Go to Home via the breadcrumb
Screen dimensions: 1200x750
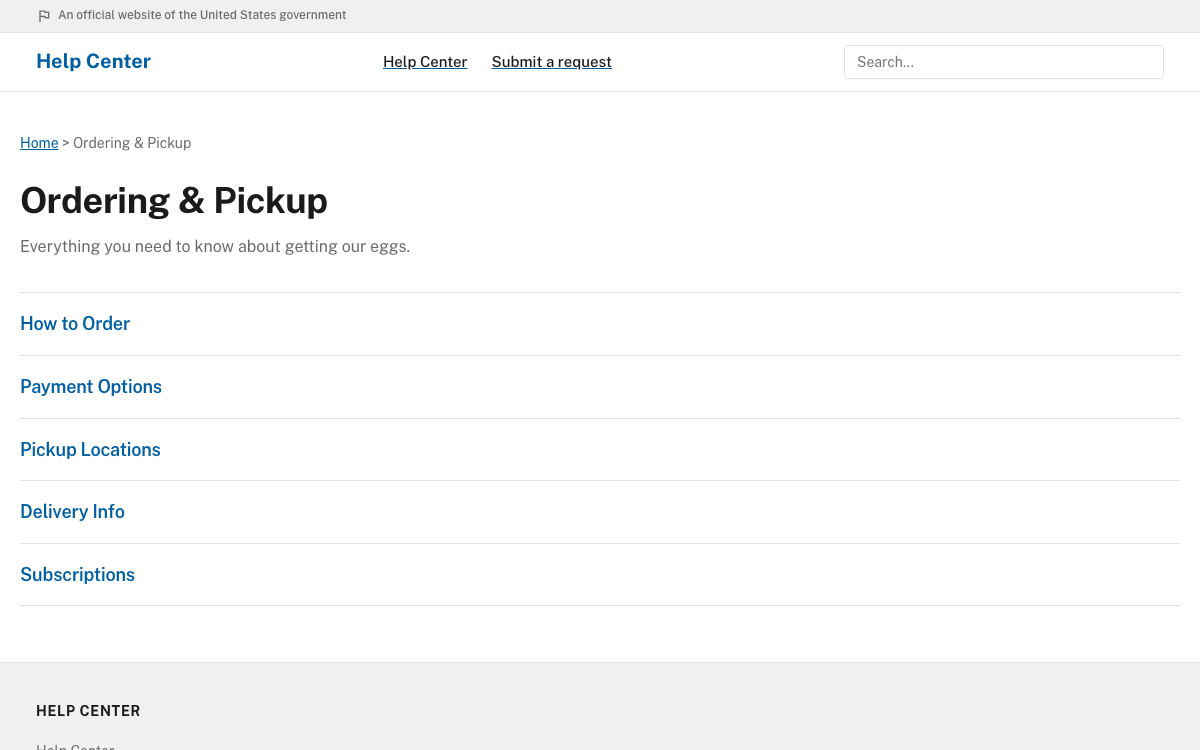coord(39,143)
